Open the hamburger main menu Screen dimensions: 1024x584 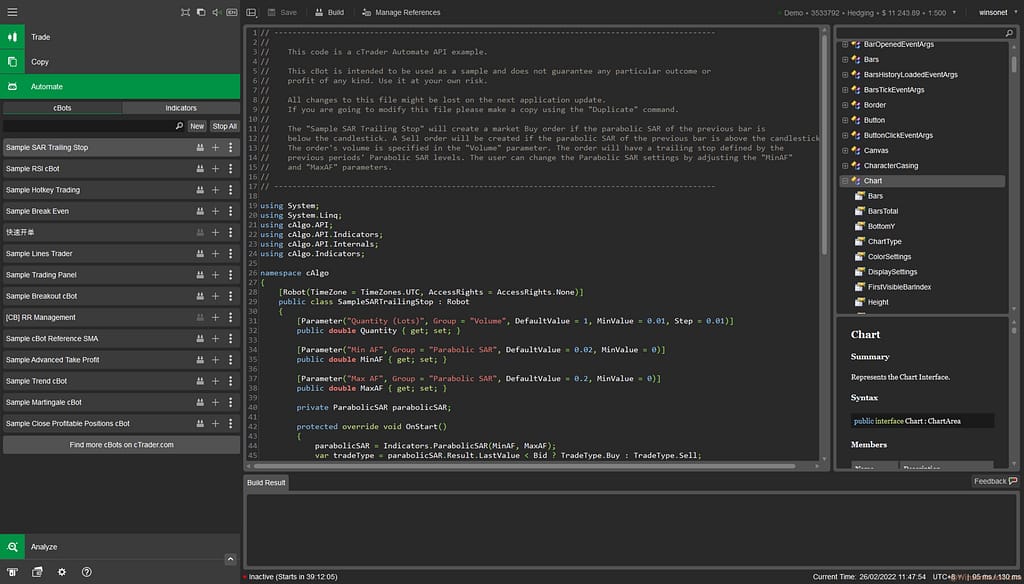pos(12,12)
